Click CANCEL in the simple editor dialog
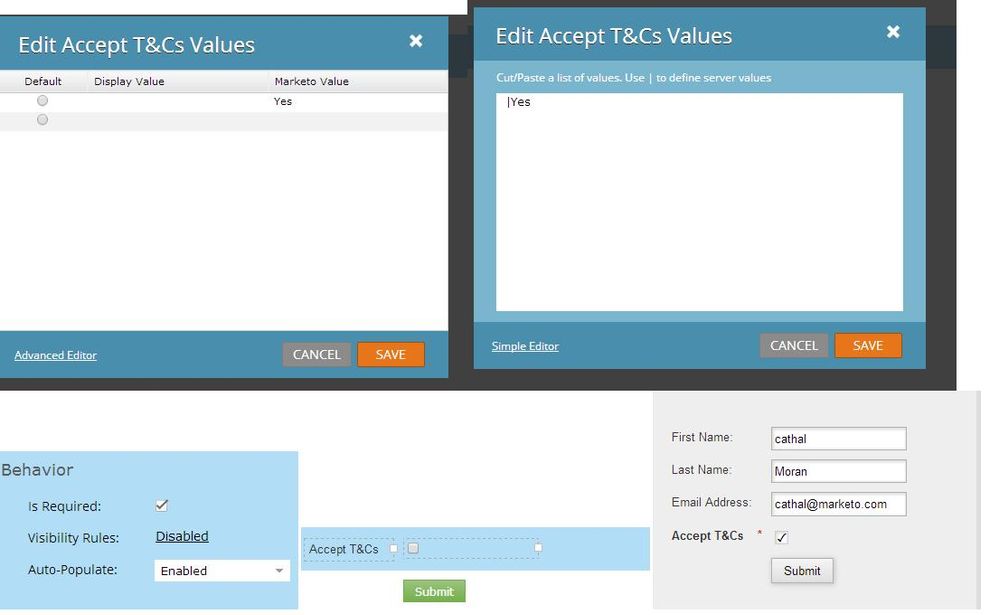This screenshot has width=999, height=615. click(317, 354)
